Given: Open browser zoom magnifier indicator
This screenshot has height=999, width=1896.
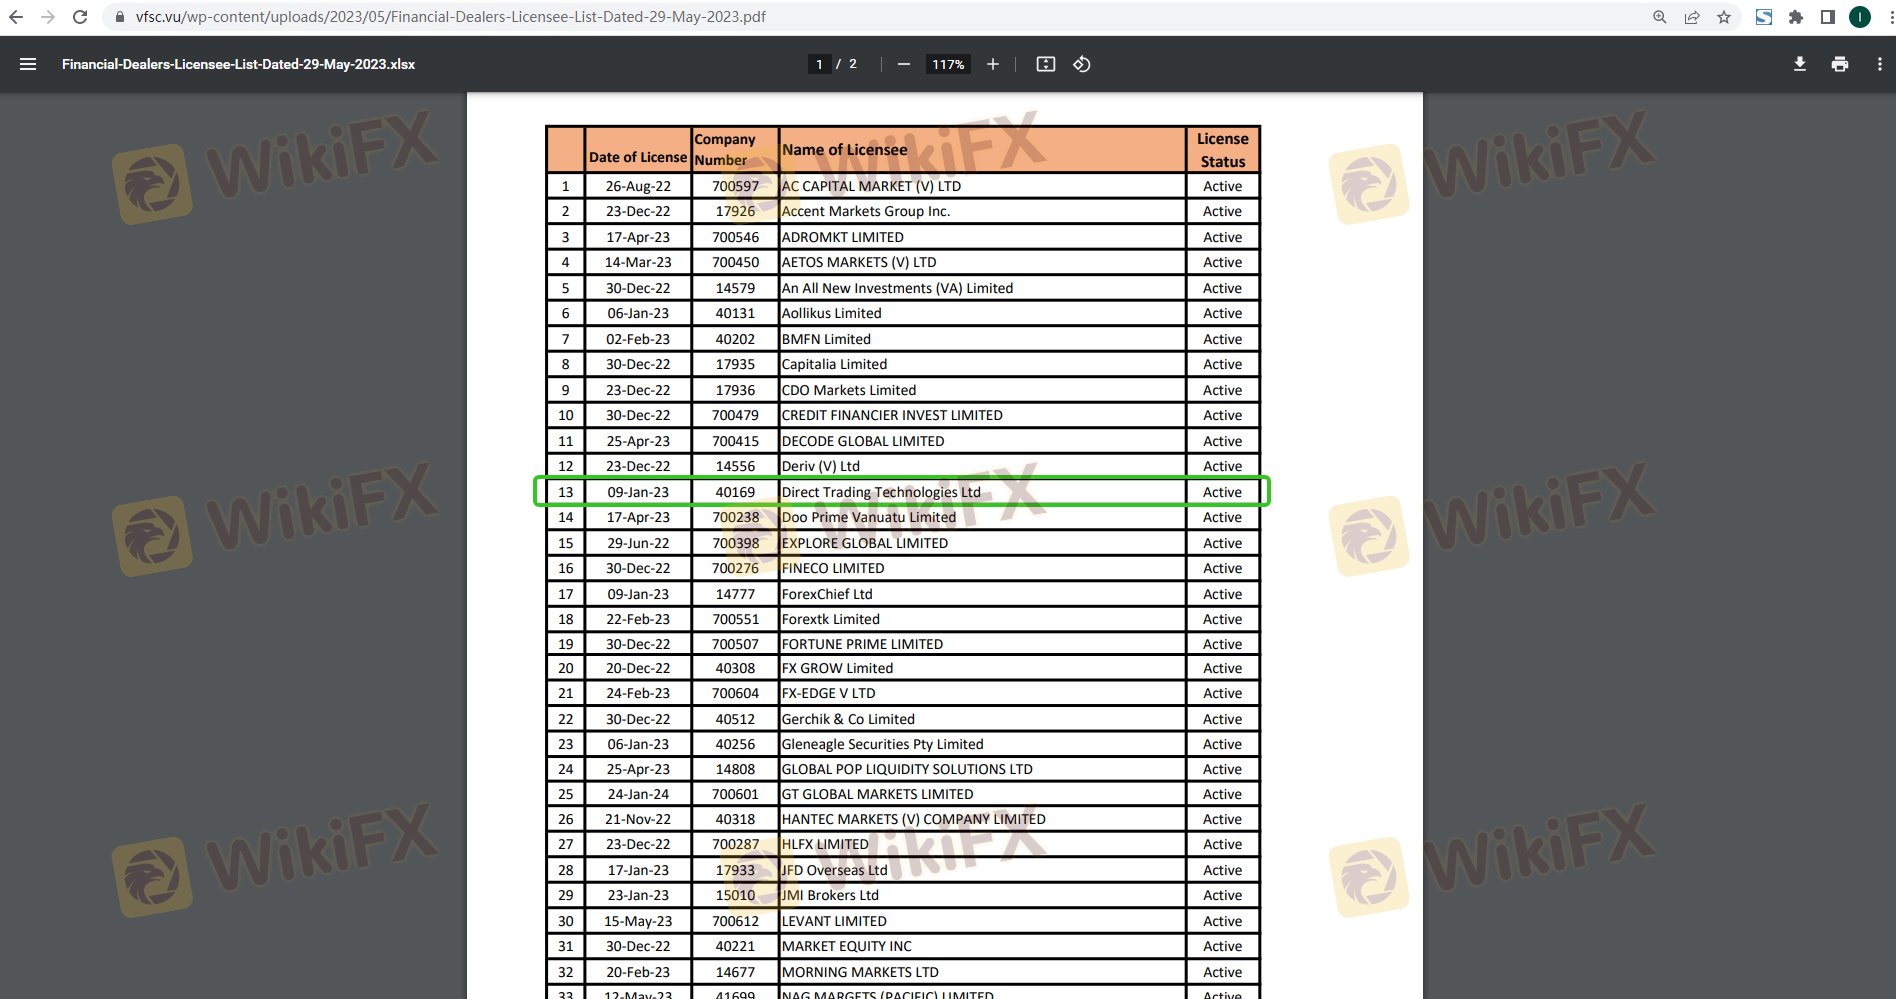Looking at the screenshot, I should click(1660, 17).
